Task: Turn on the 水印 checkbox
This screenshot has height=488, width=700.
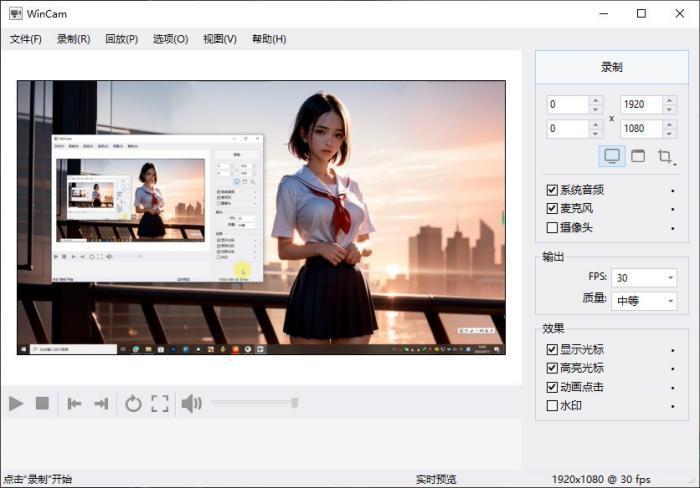Action: click(553, 406)
